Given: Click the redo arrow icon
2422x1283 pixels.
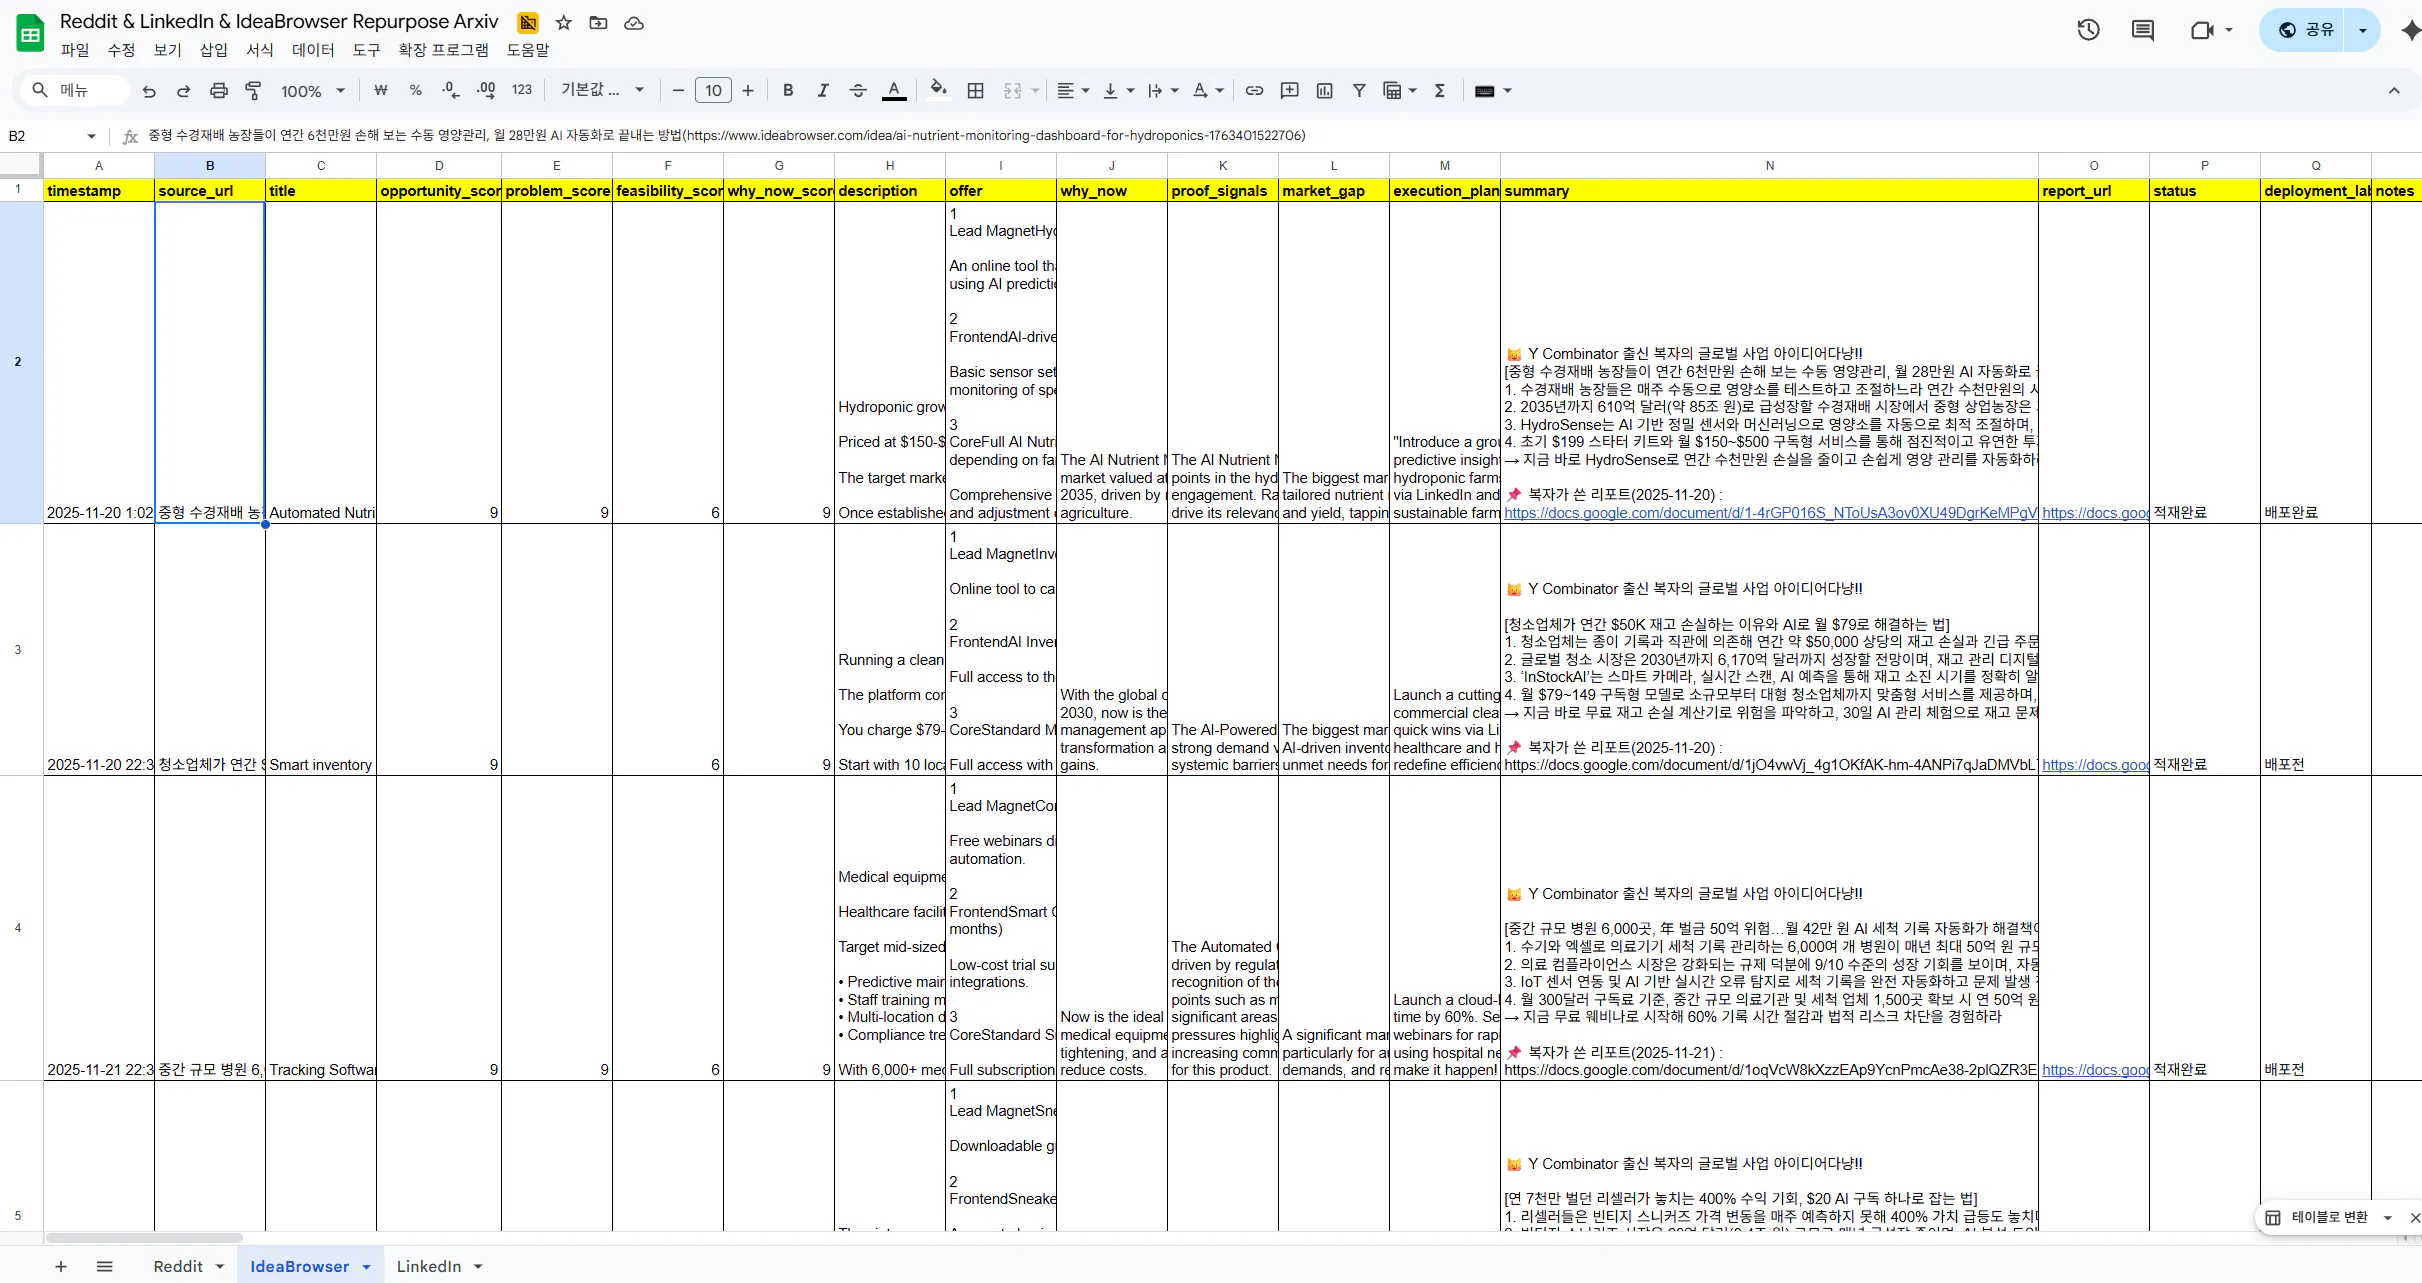Looking at the screenshot, I should tap(183, 91).
